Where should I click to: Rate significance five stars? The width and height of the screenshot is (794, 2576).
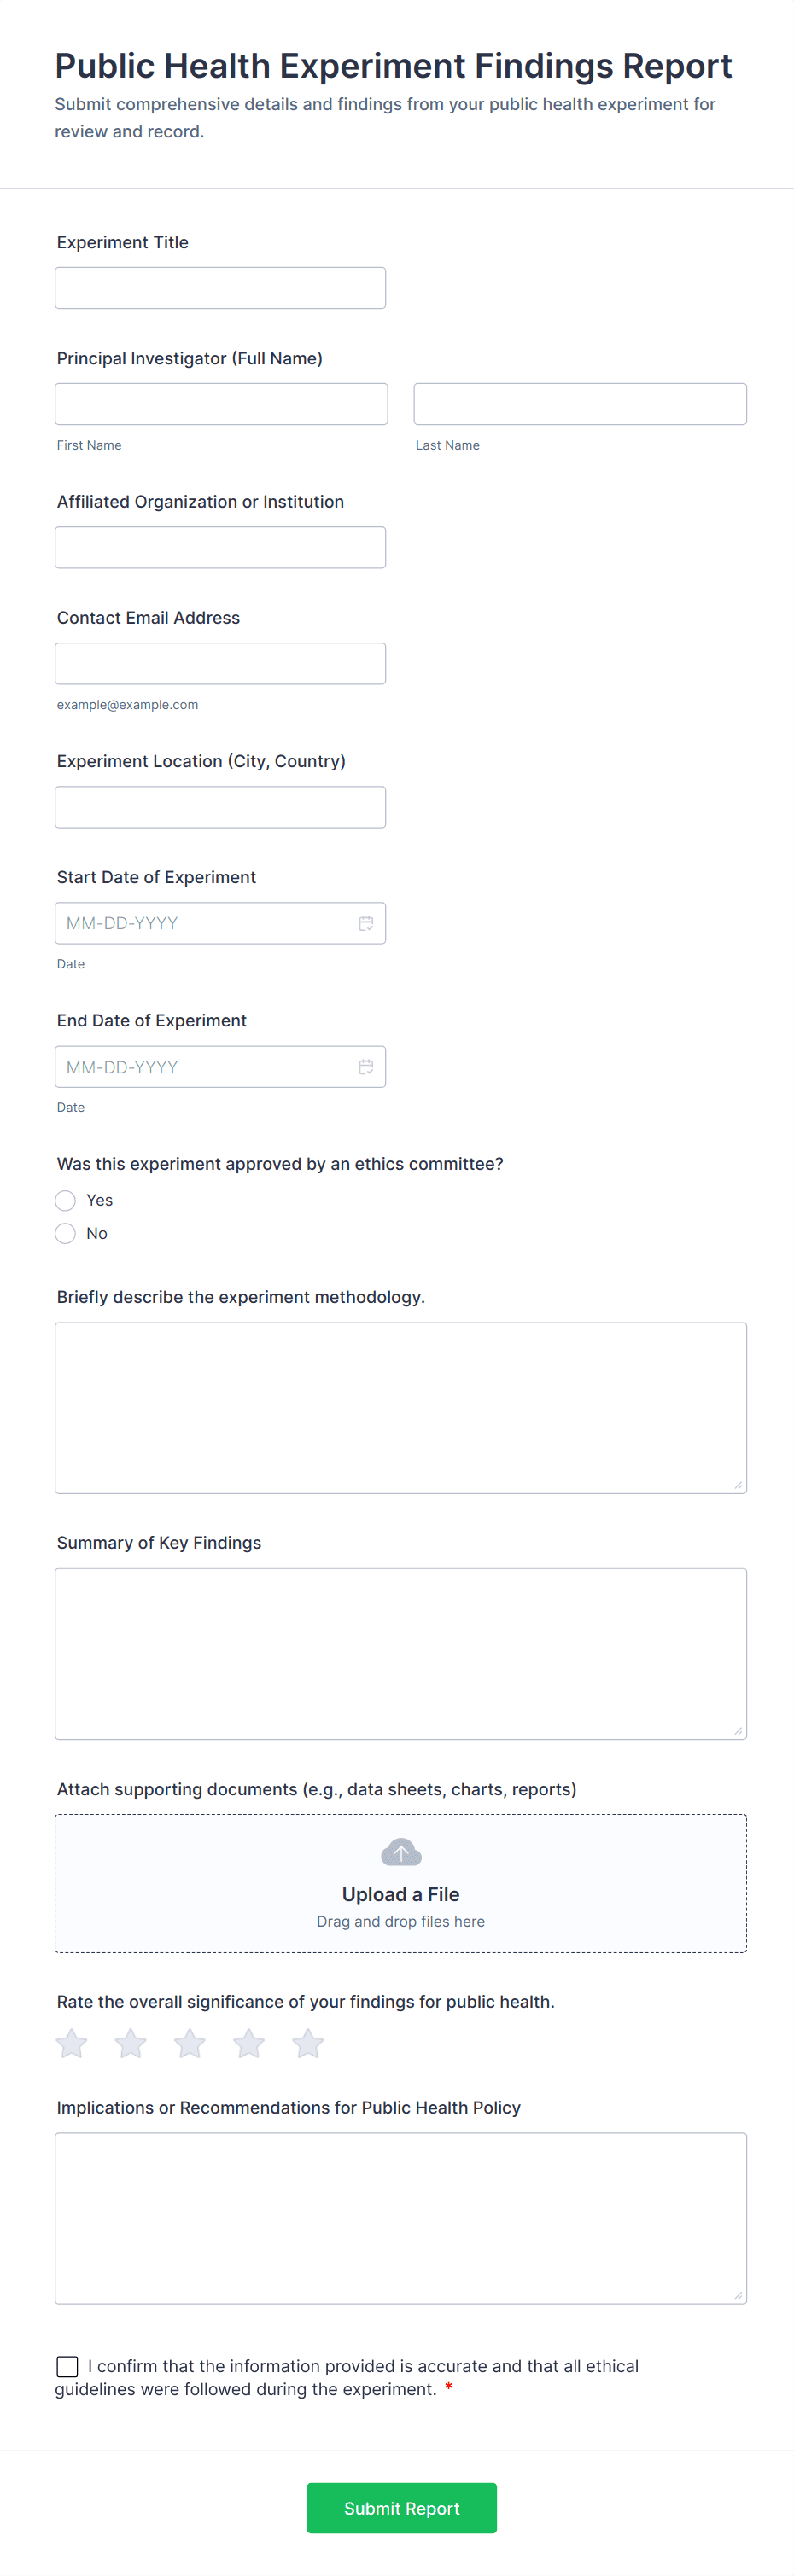tap(308, 2043)
